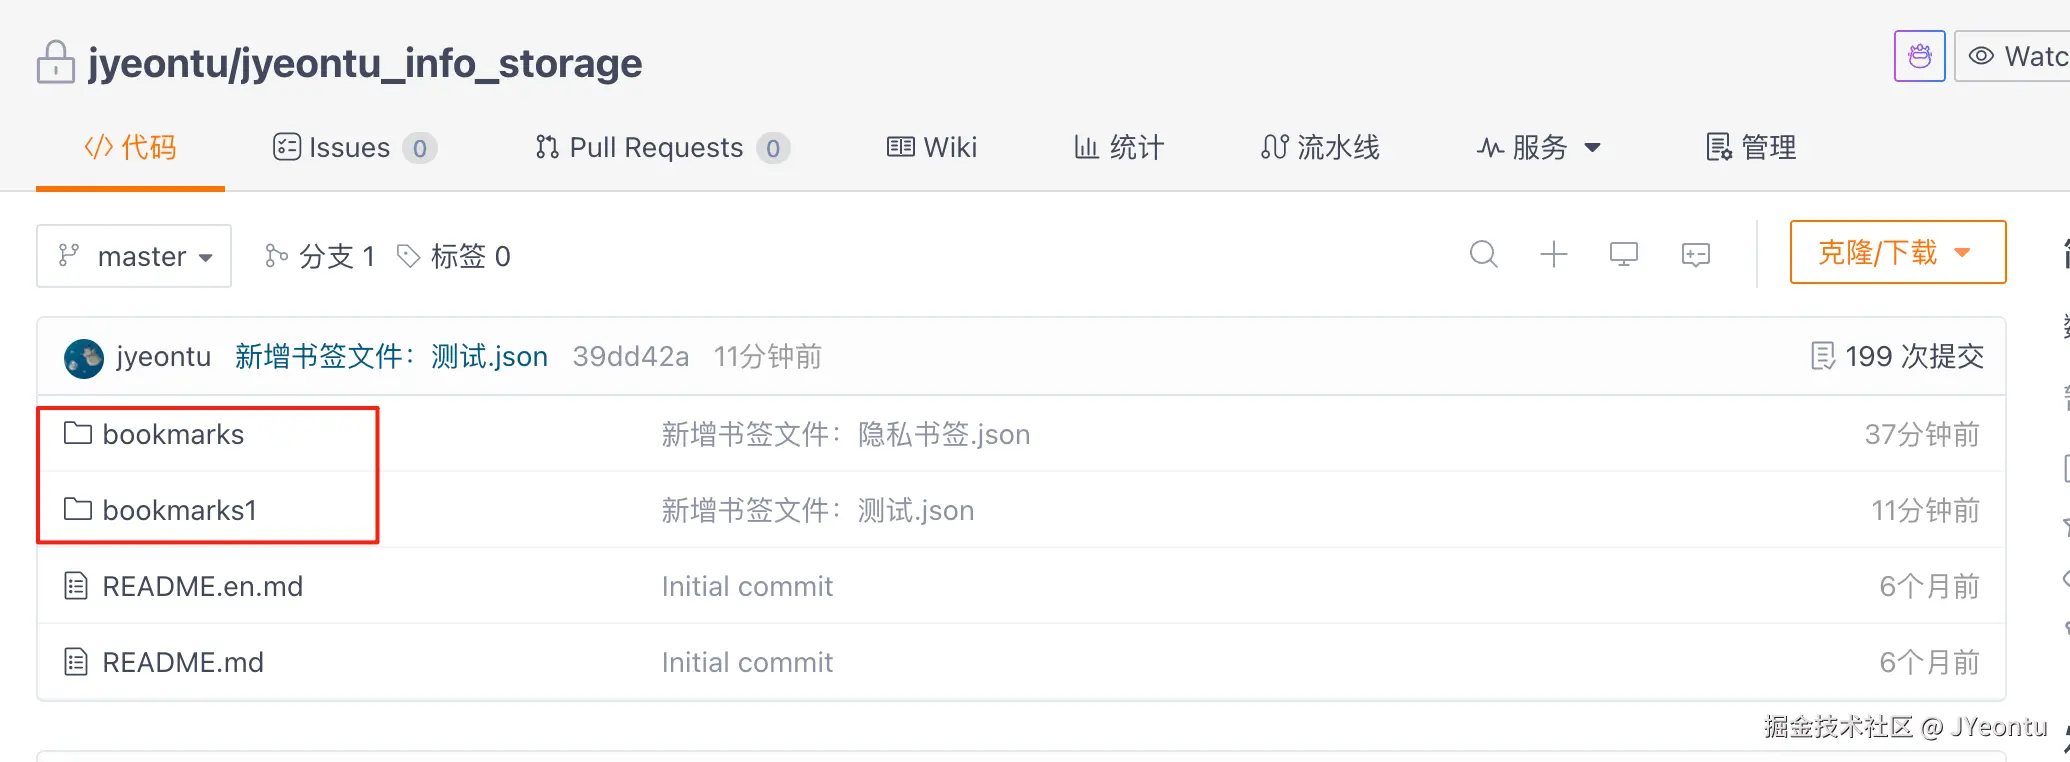
Task: Expand the 服务 services menu
Action: click(x=1540, y=148)
